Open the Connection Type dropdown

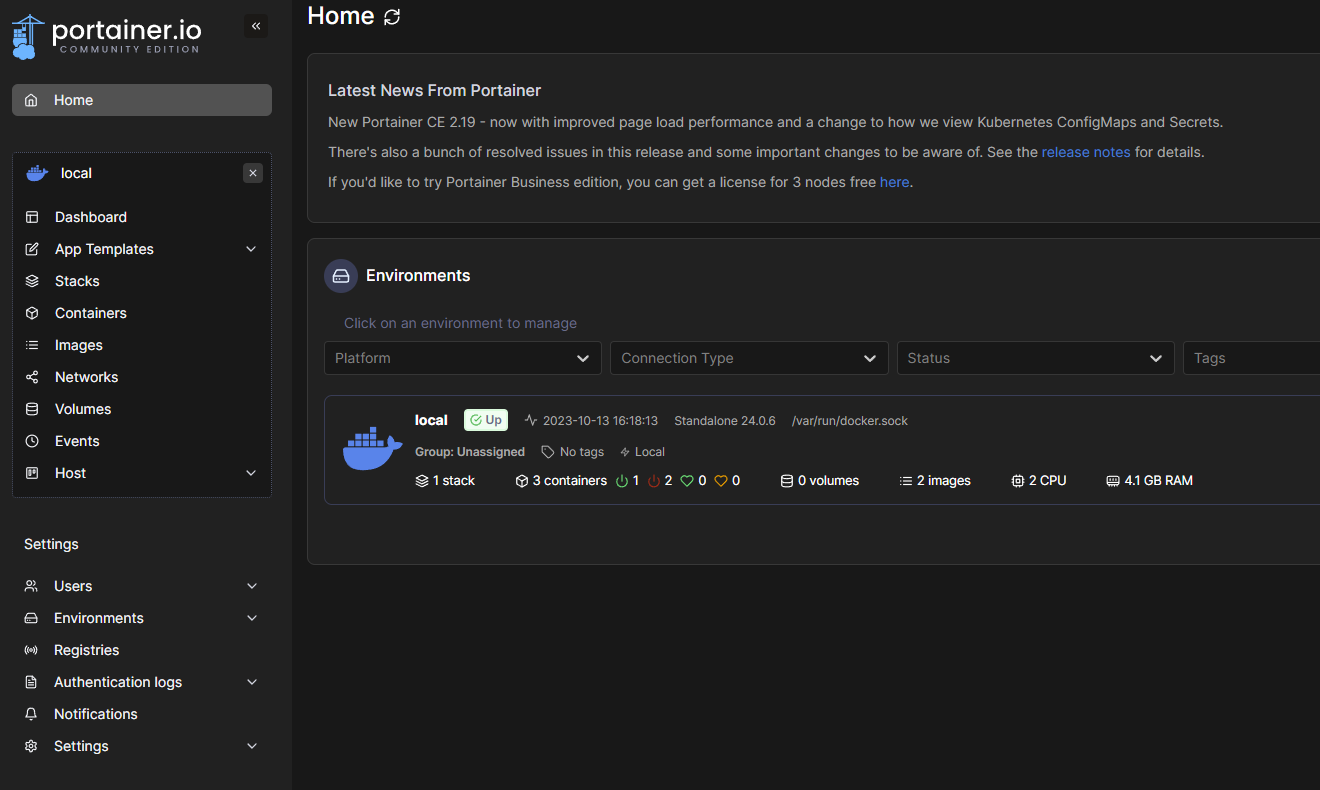pos(749,358)
